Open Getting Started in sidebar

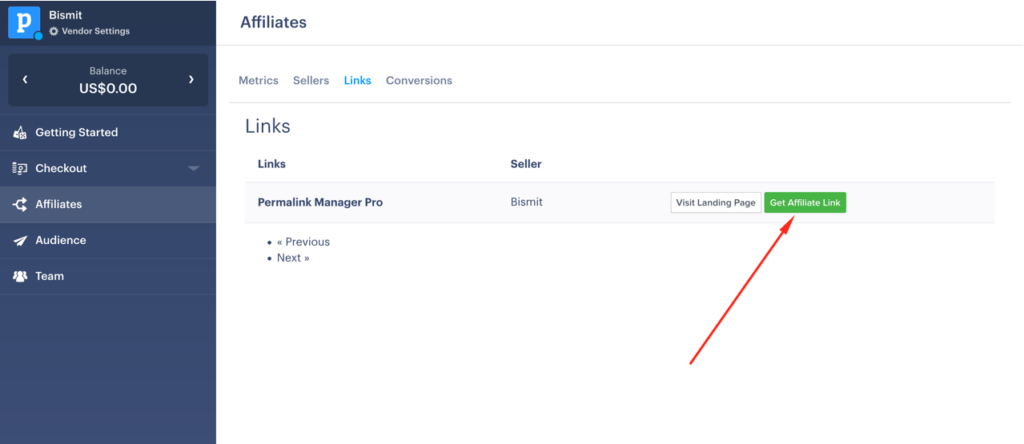pos(108,133)
